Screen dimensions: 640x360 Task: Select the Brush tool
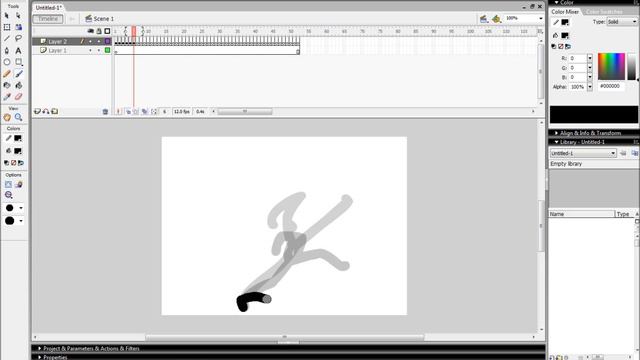tap(18, 74)
